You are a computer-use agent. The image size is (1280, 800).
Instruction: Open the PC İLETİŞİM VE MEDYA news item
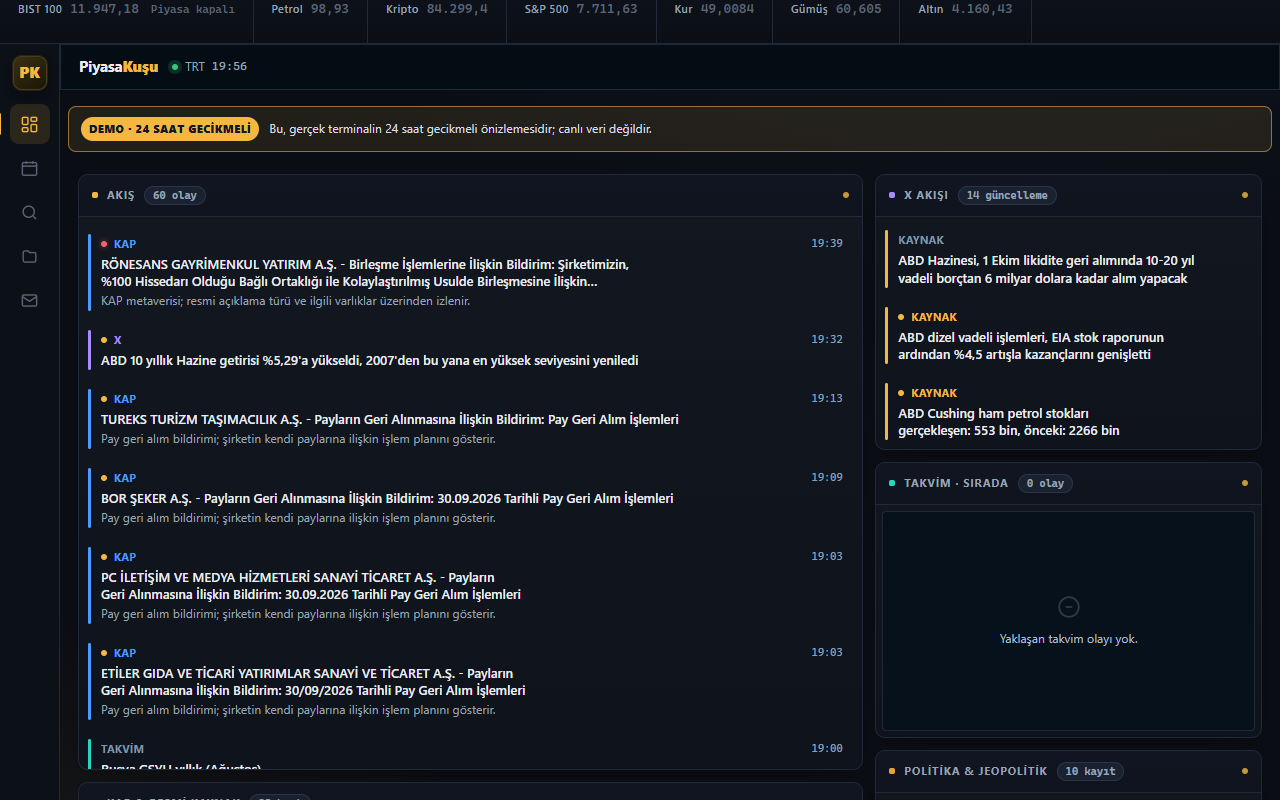[470, 585]
